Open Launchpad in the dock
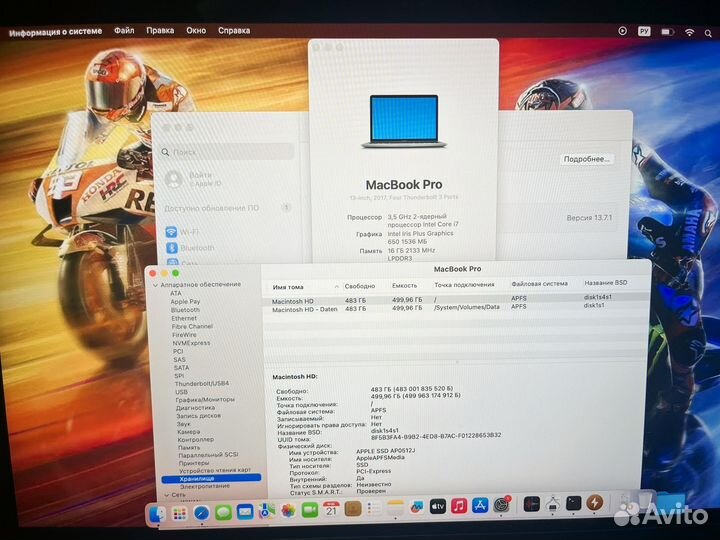Viewport: 720px width, 540px height. coord(180,514)
